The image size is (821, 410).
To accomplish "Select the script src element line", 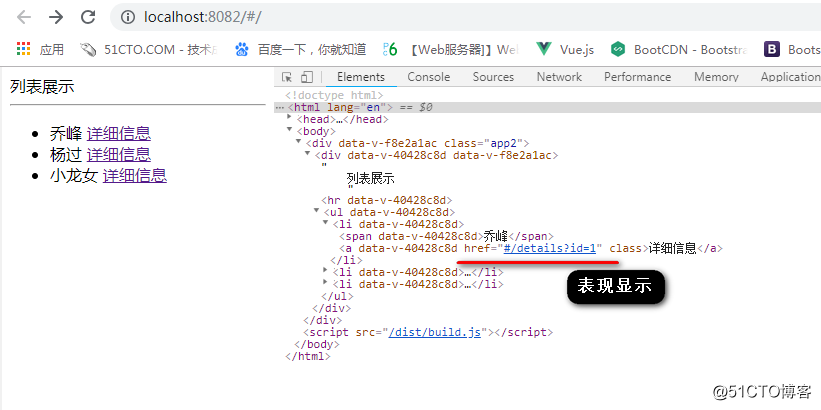I will [x=428, y=332].
